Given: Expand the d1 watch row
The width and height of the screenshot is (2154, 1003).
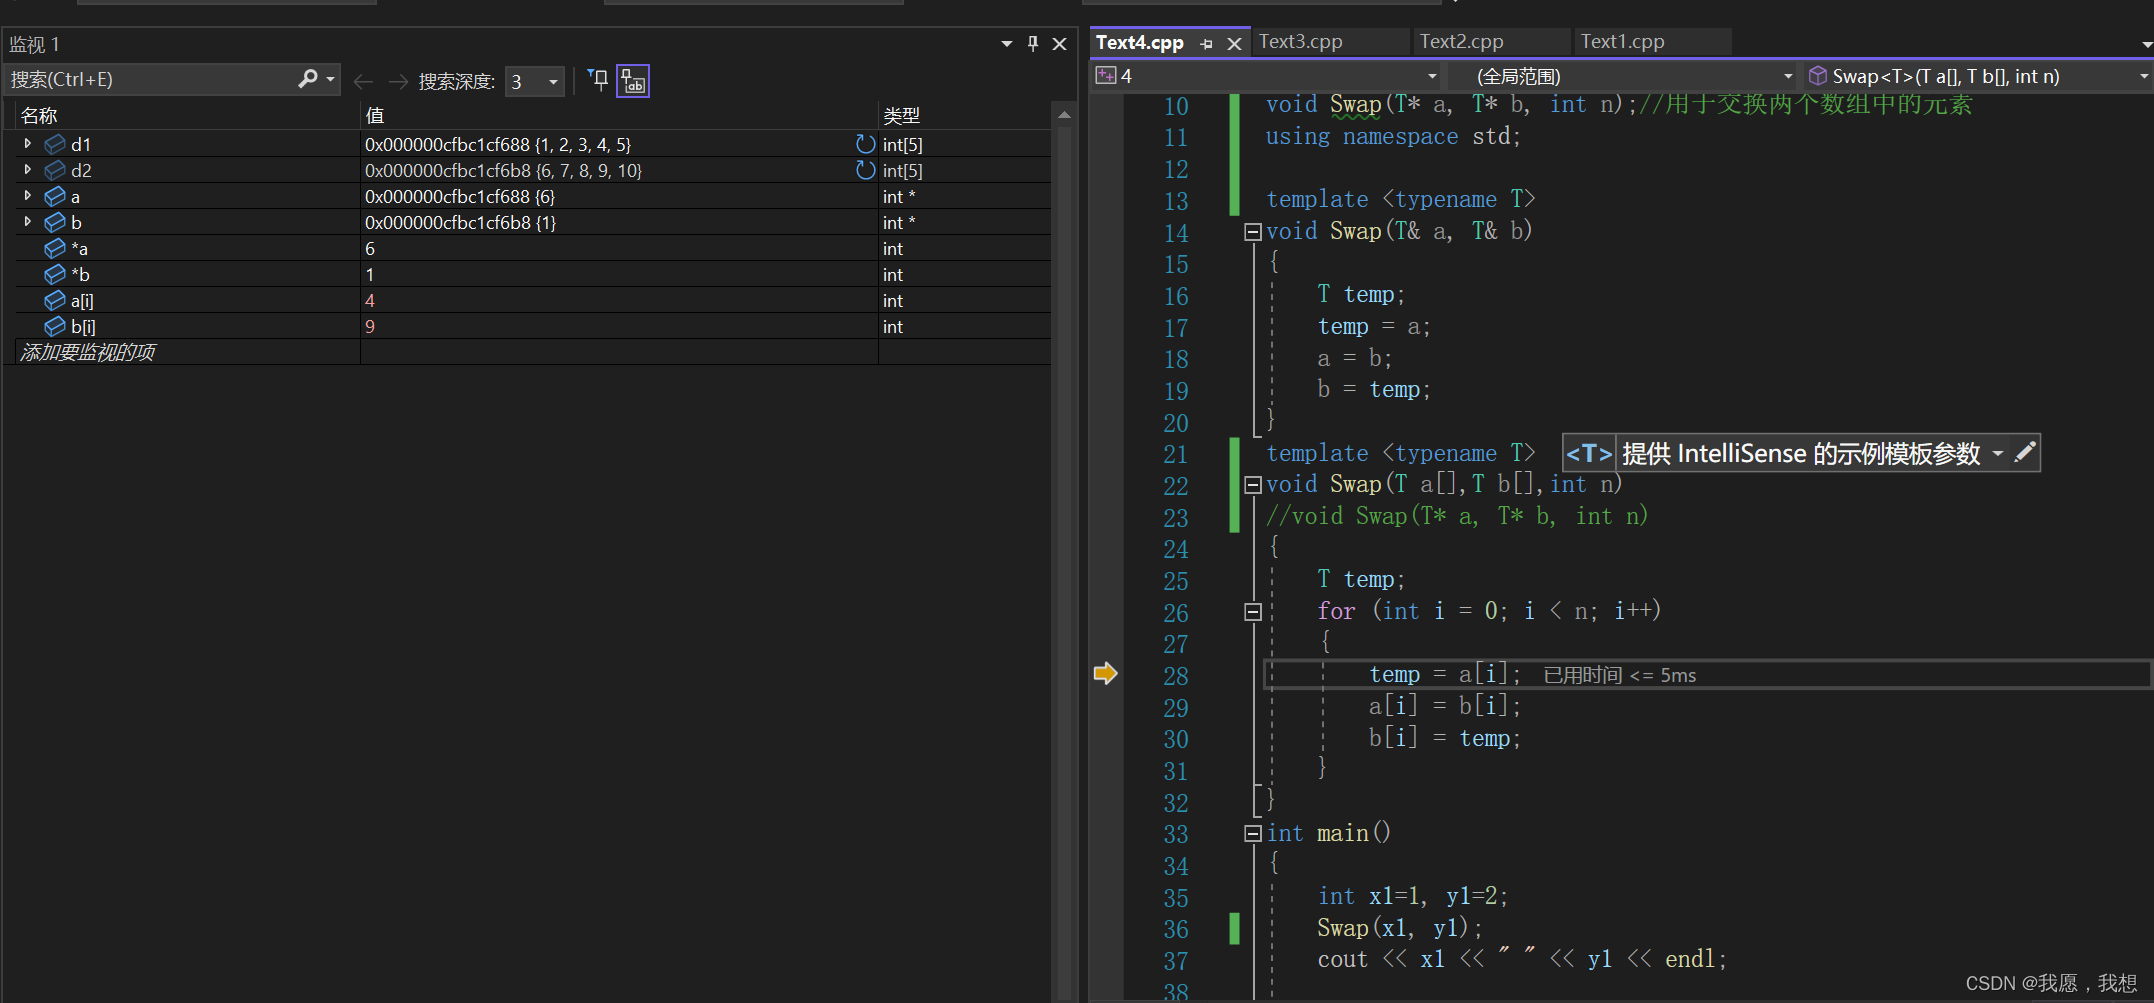Looking at the screenshot, I should 28,144.
